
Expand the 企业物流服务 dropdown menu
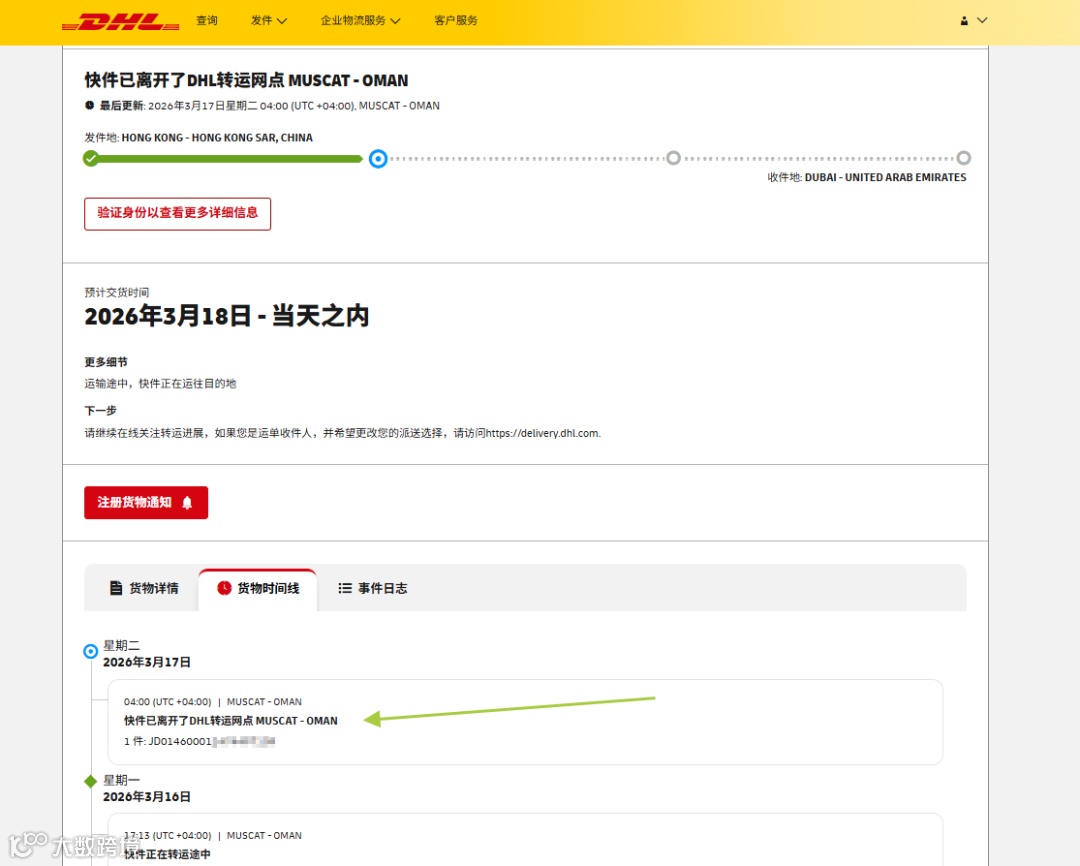(x=360, y=21)
